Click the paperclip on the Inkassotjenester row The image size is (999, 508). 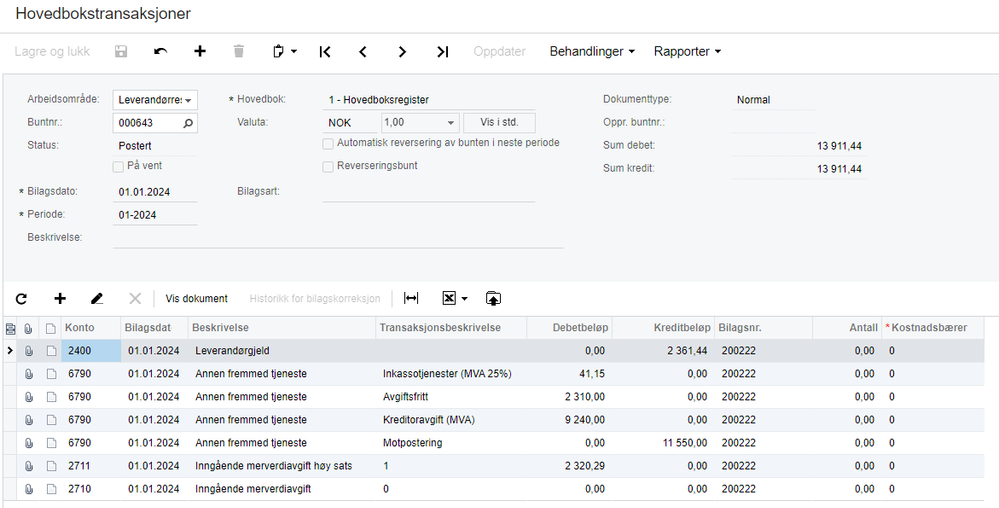[x=28, y=374]
